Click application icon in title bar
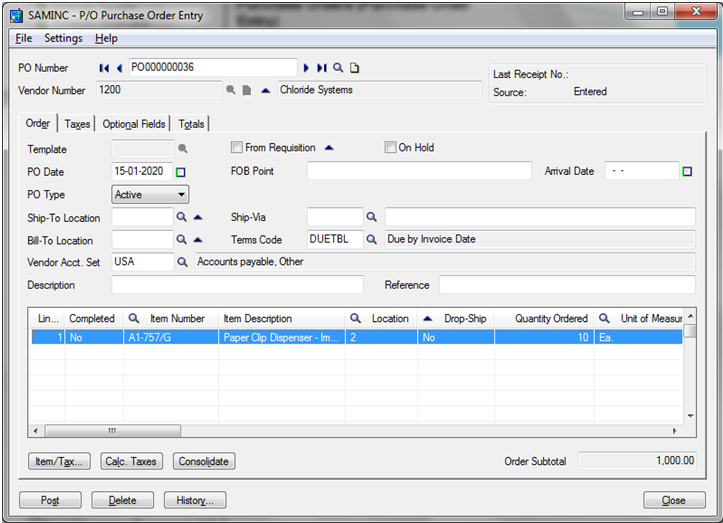 pos(17,16)
